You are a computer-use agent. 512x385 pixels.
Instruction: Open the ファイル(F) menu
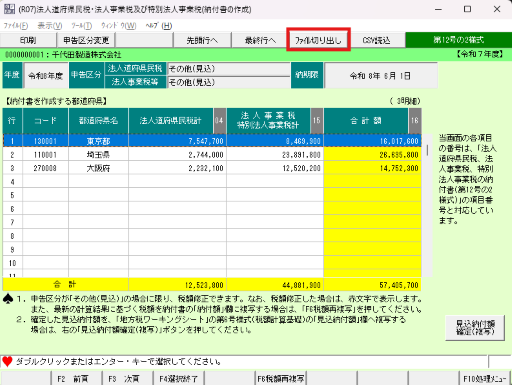click(x=16, y=26)
